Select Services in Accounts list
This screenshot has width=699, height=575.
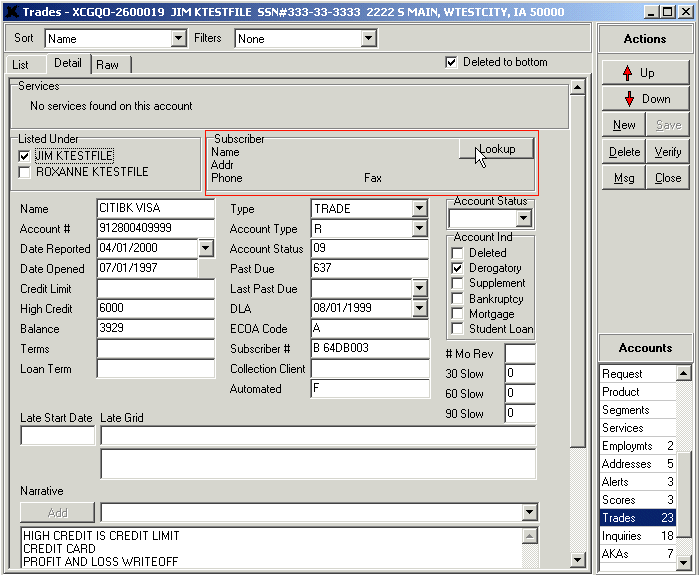point(637,428)
